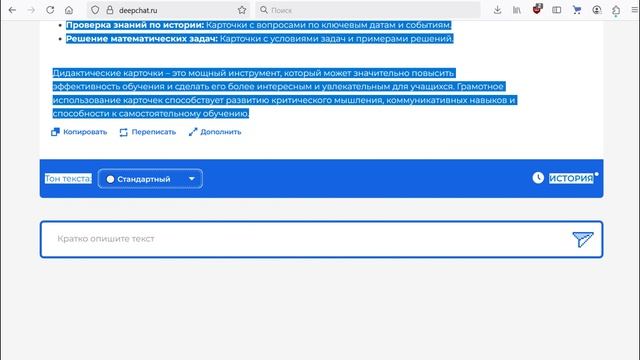The image size is (640, 360).
Task: Go back with the browser back arrow
Action: [x=12, y=10]
